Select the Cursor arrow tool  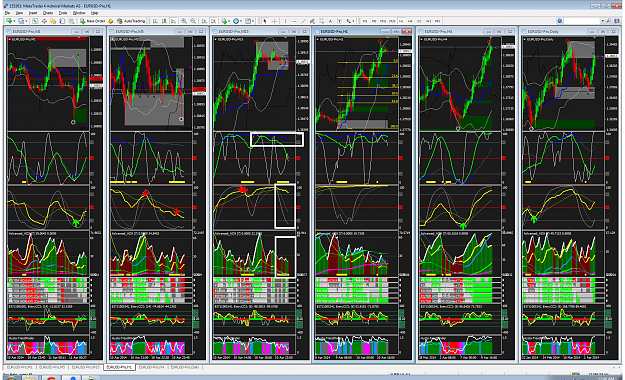265,21
